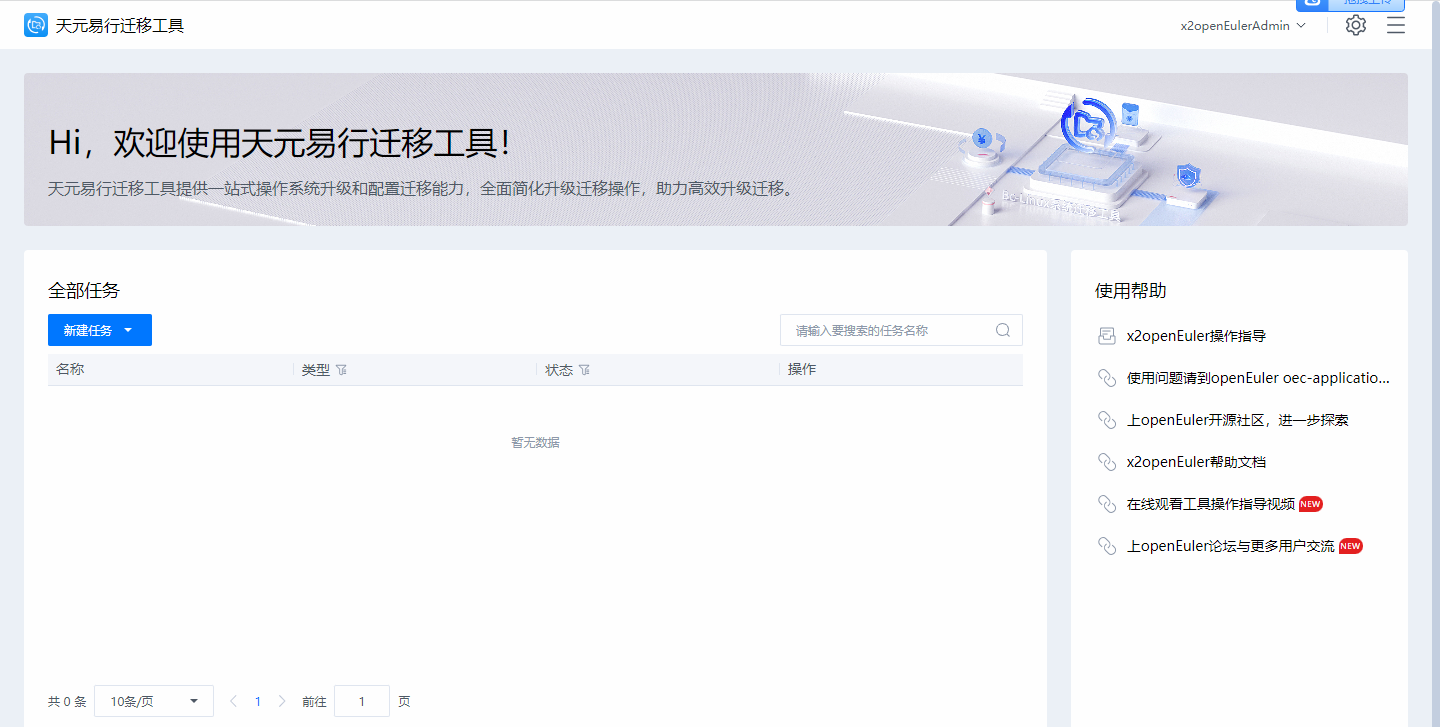Click the 前往 page number input box

(362, 701)
